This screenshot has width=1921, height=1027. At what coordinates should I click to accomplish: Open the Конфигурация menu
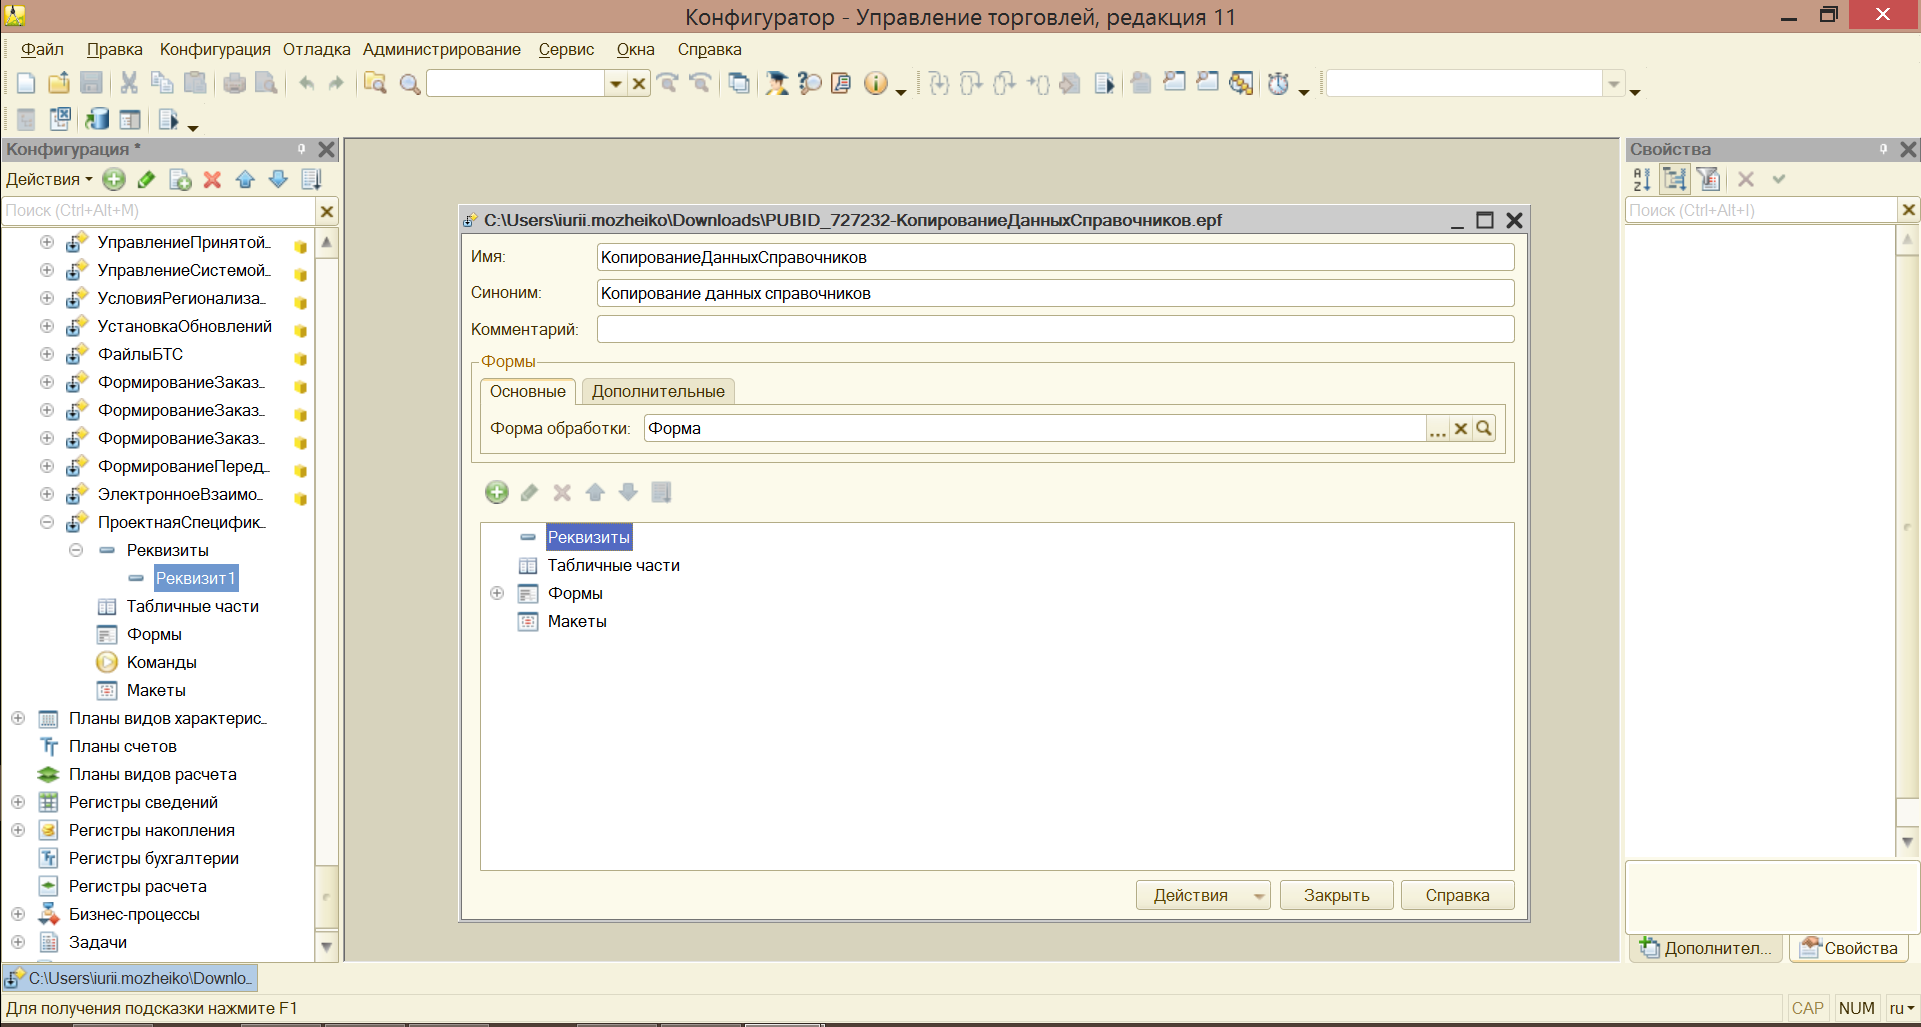tap(215, 50)
